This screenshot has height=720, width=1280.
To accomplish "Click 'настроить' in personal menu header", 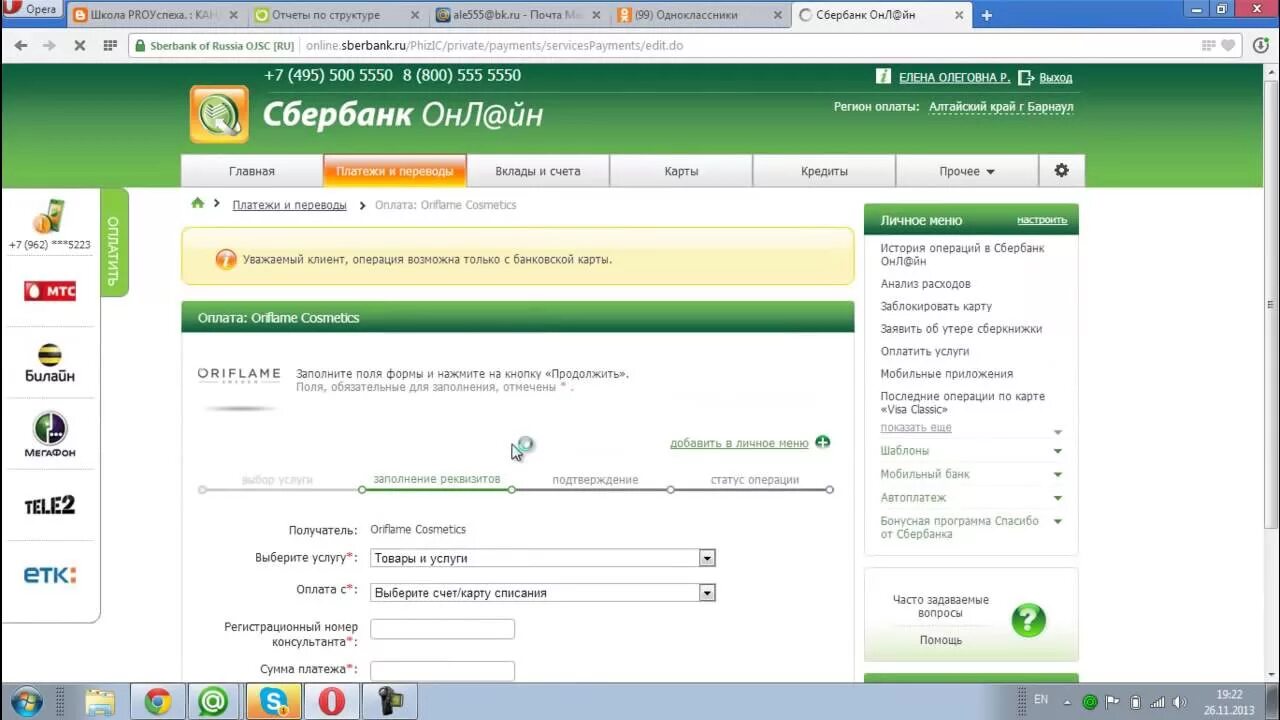I will [x=1042, y=220].
